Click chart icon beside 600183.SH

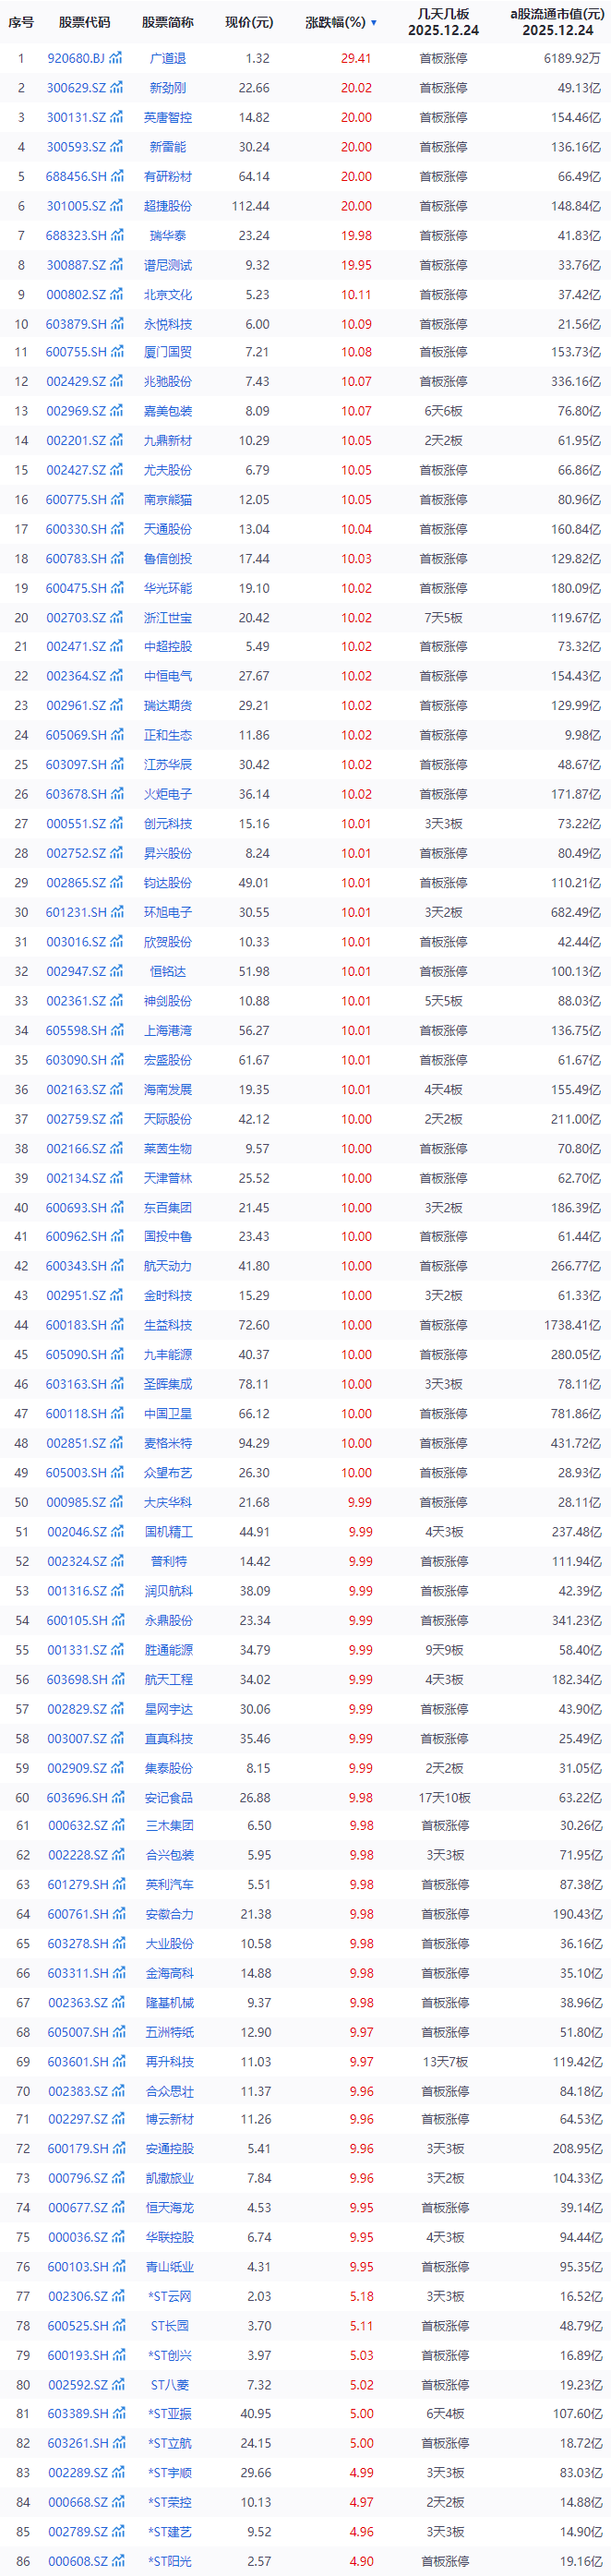point(118,1325)
